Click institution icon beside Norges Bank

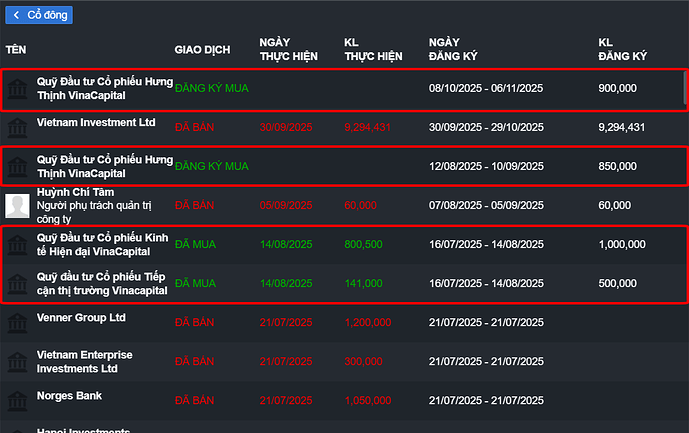[x=17, y=401]
